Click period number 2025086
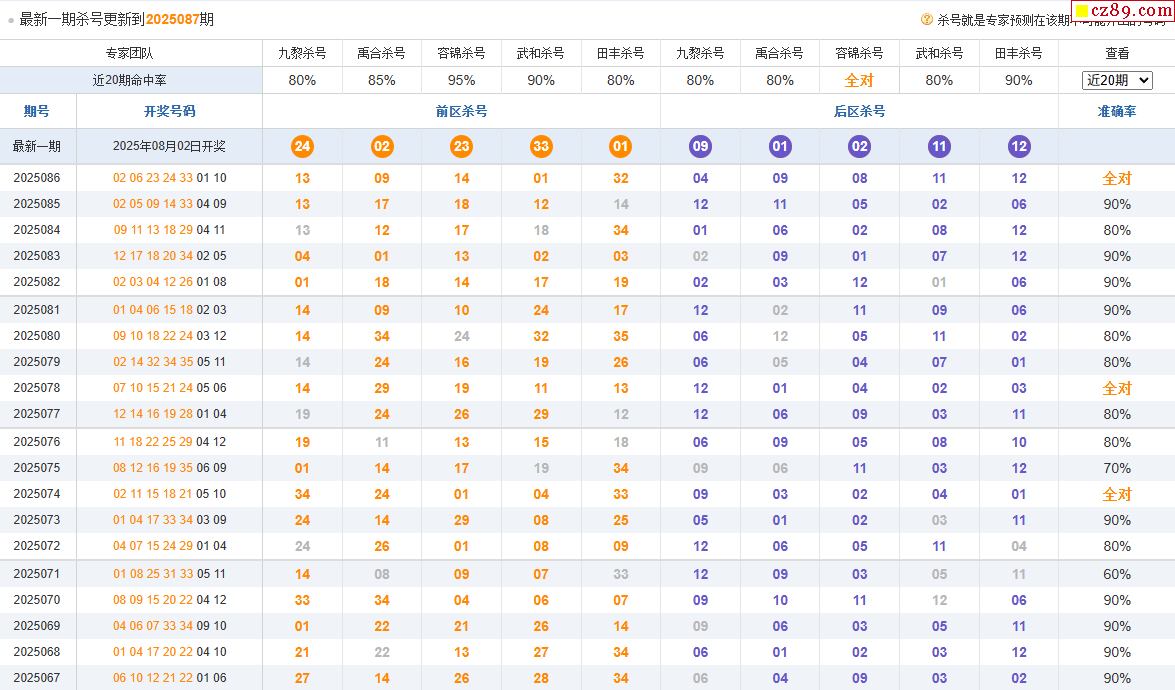 [x=37, y=178]
